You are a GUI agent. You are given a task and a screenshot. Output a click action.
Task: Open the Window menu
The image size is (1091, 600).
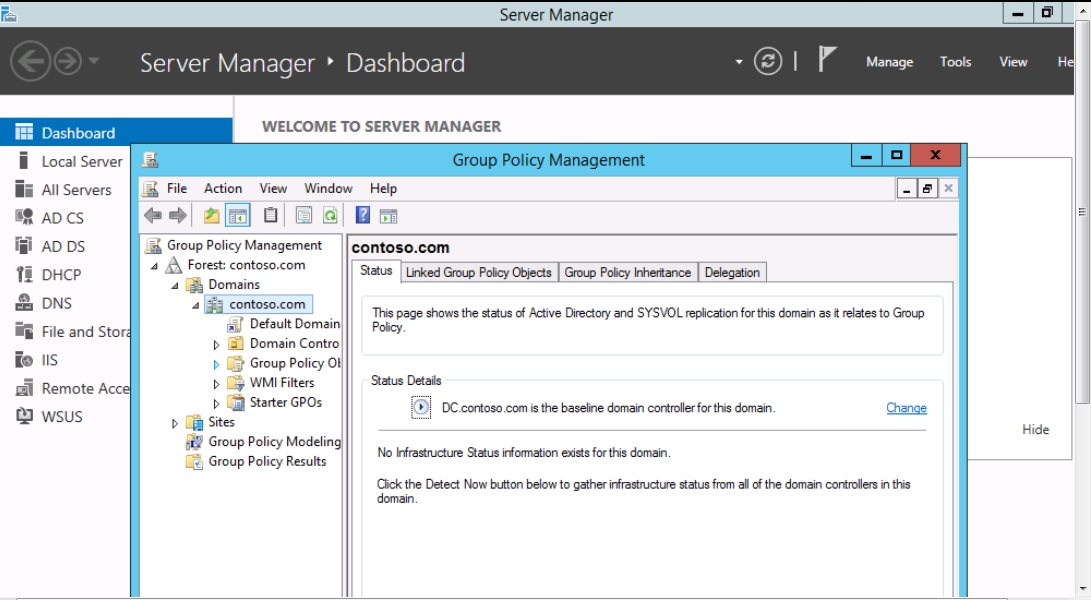click(328, 188)
